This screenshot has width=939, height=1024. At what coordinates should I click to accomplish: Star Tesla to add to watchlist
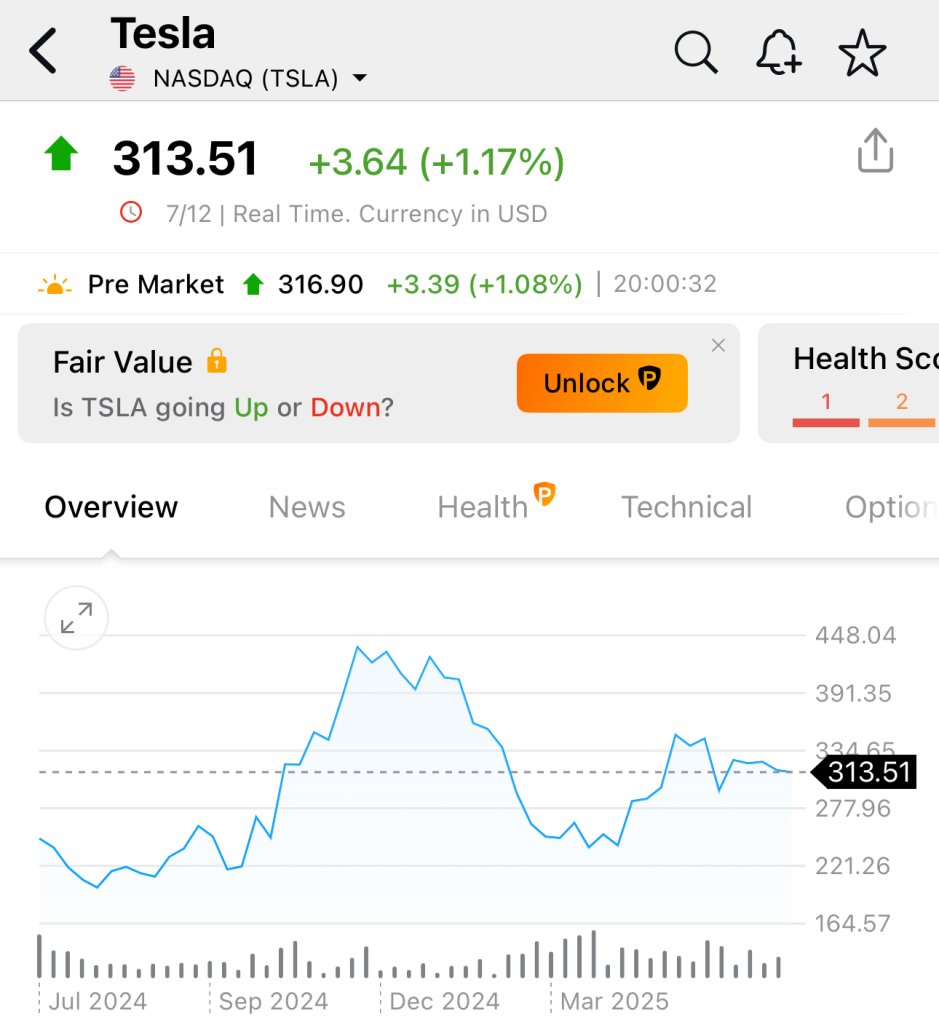(x=862, y=52)
